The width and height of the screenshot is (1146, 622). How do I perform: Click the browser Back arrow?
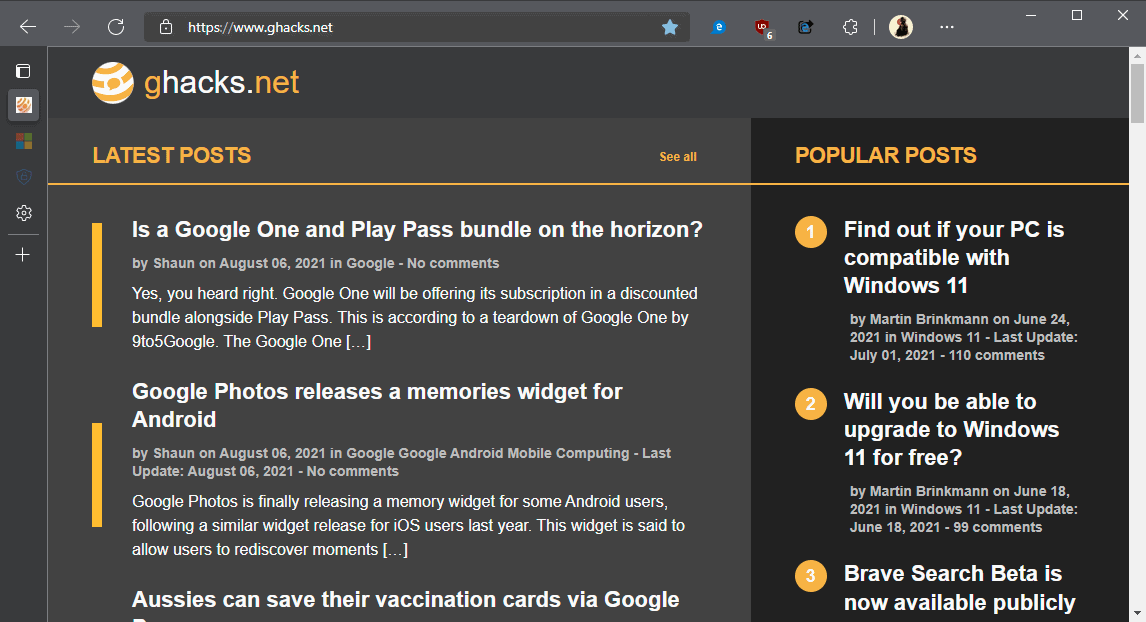(28, 27)
